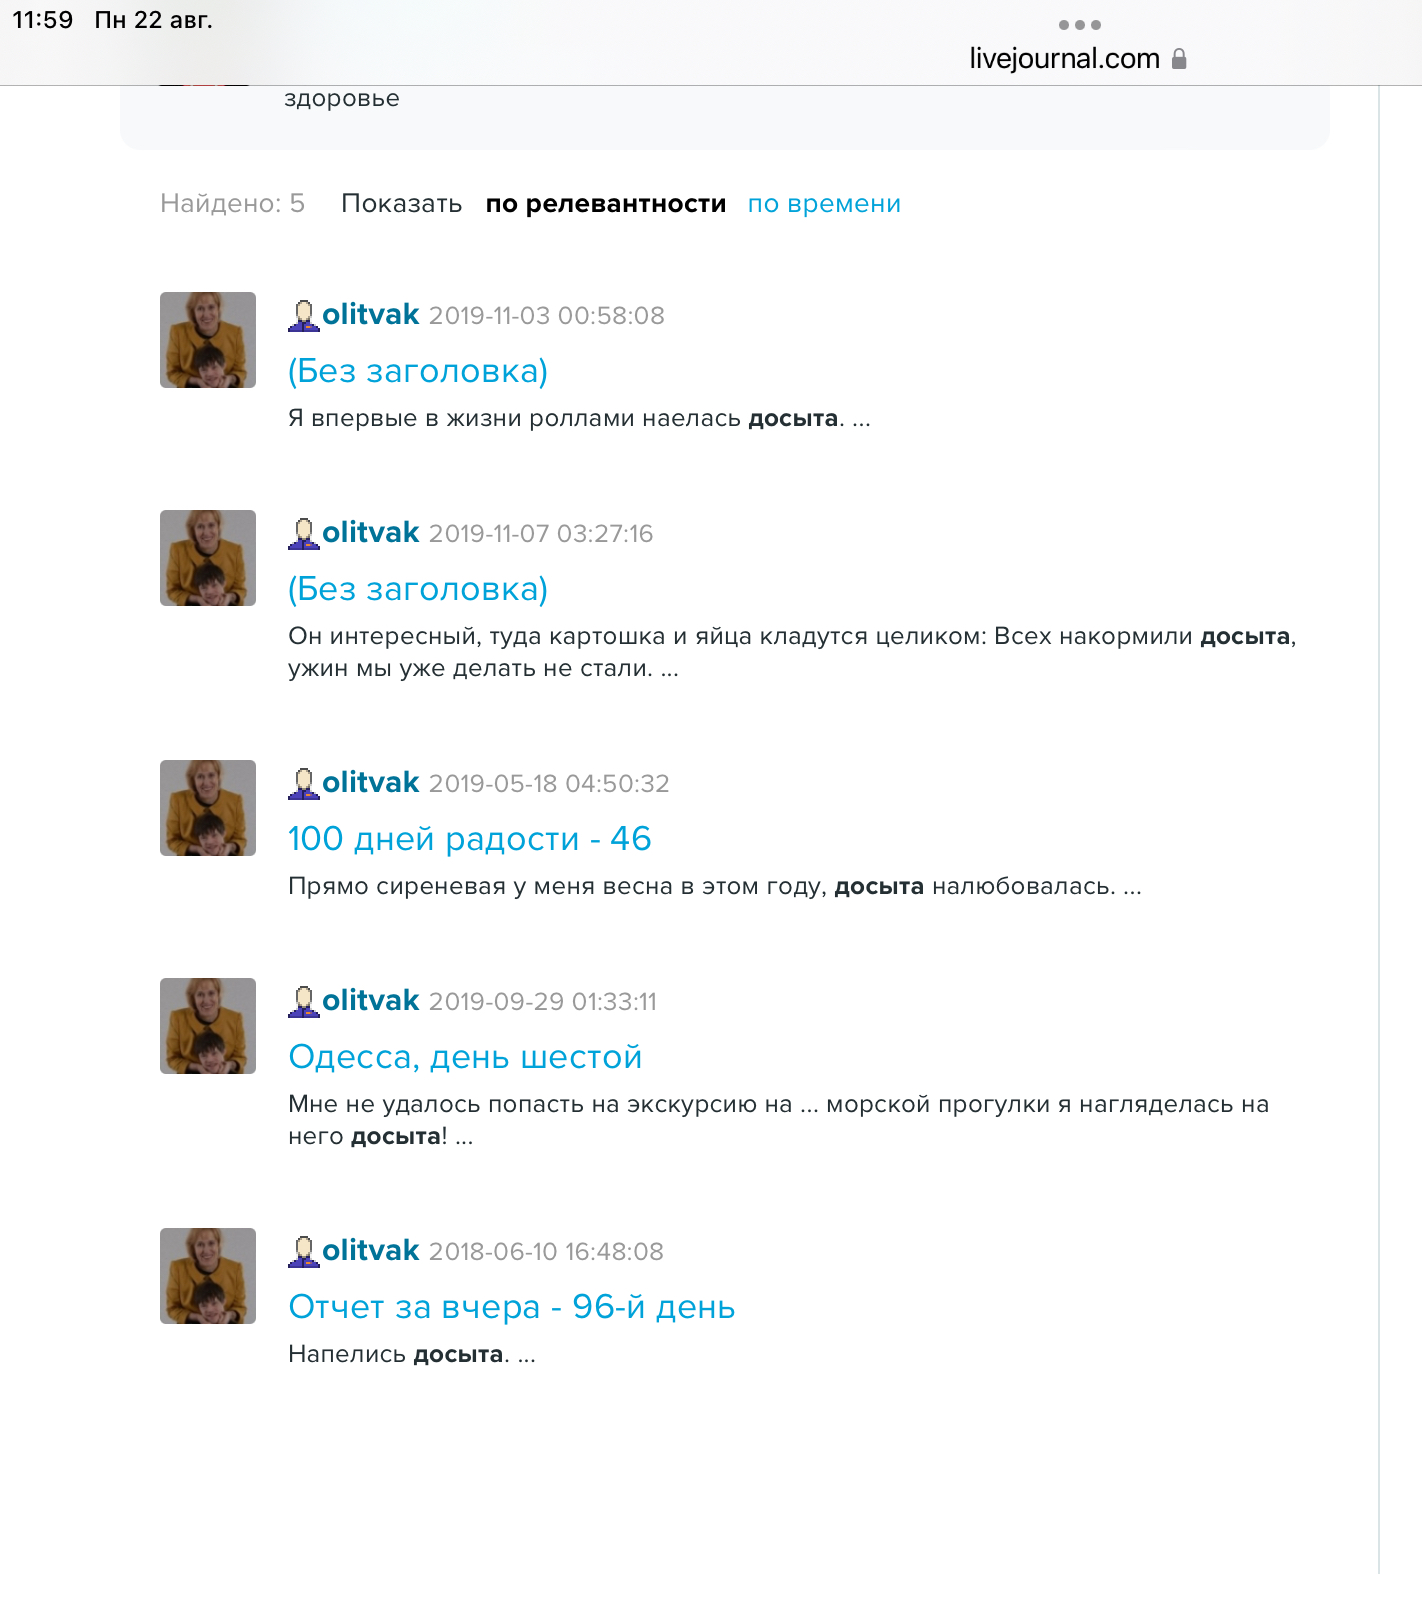Open '100 дней радости - 46' post
Screen dimensions: 1422x1620
pyautogui.click(x=470, y=838)
